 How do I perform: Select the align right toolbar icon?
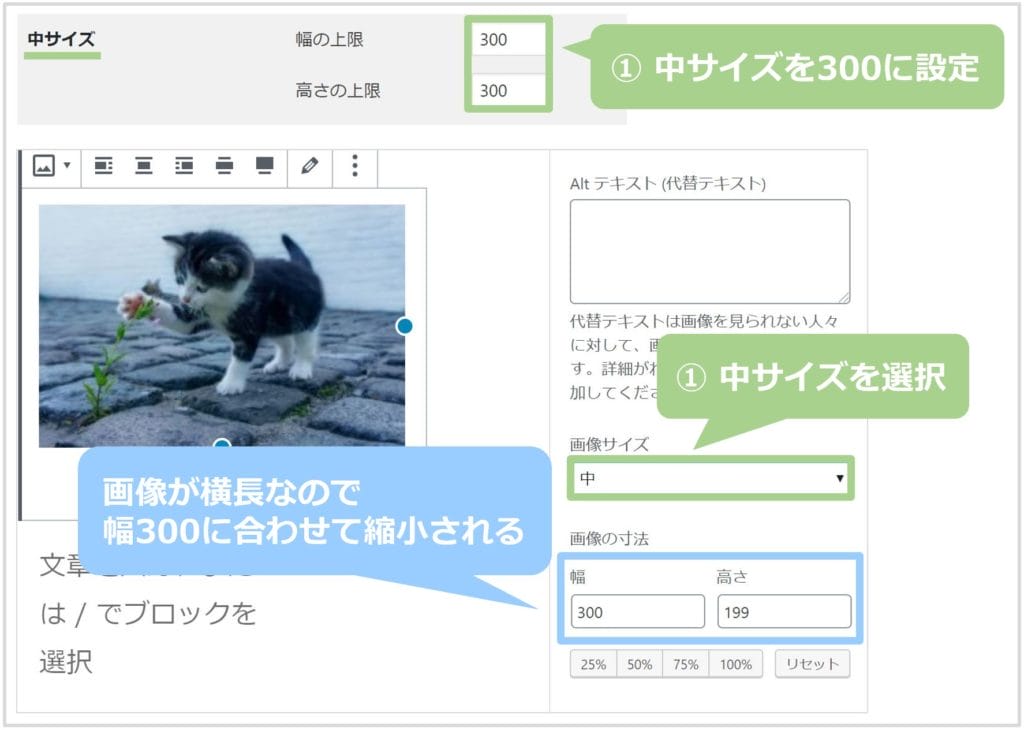[184, 166]
